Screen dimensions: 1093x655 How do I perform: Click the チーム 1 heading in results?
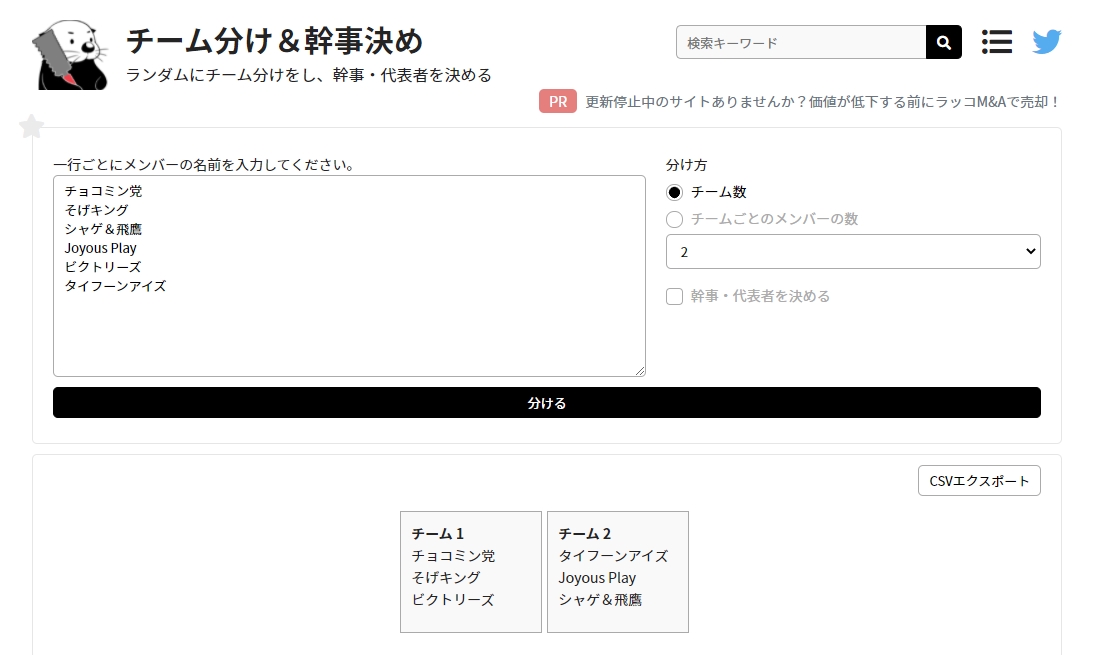click(438, 534)
